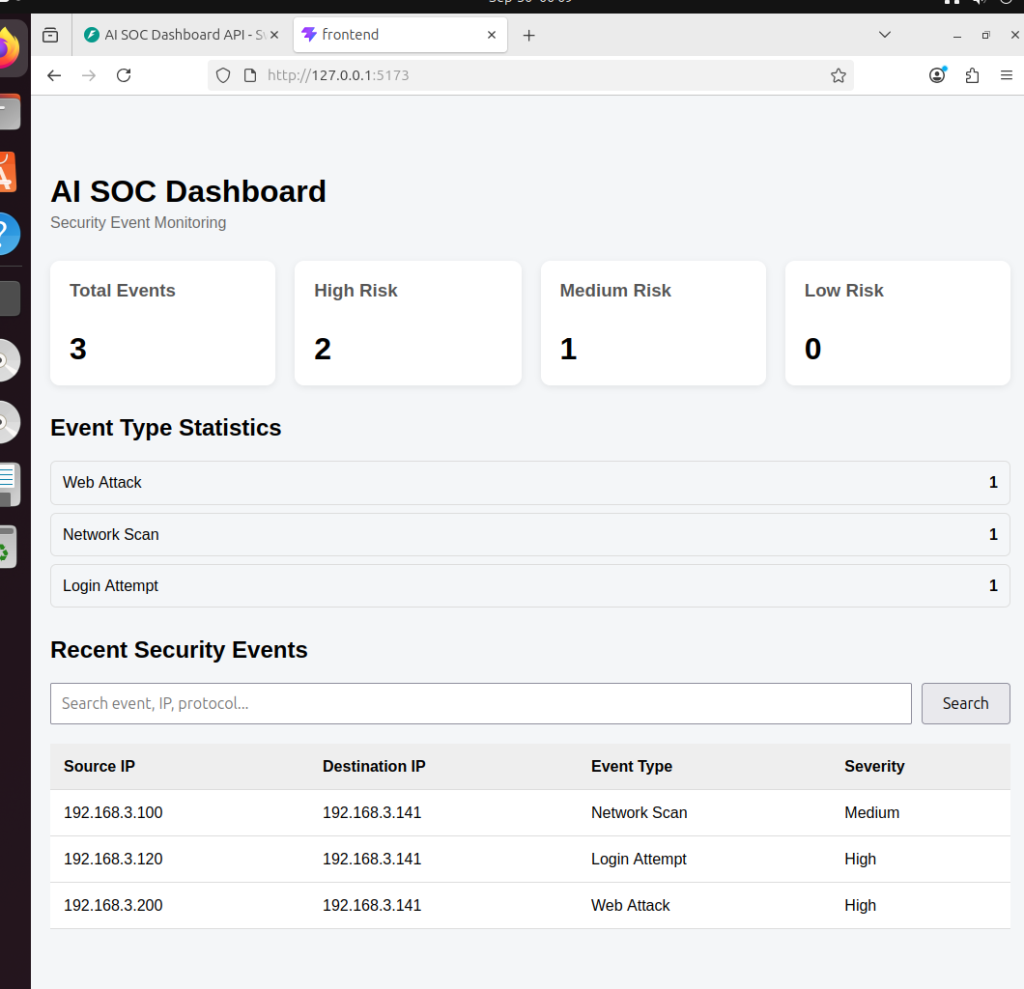The width and height of the screenshot is (1024, 989).
Task: Click the Low Risk card
Action: [x=897, y=323]
